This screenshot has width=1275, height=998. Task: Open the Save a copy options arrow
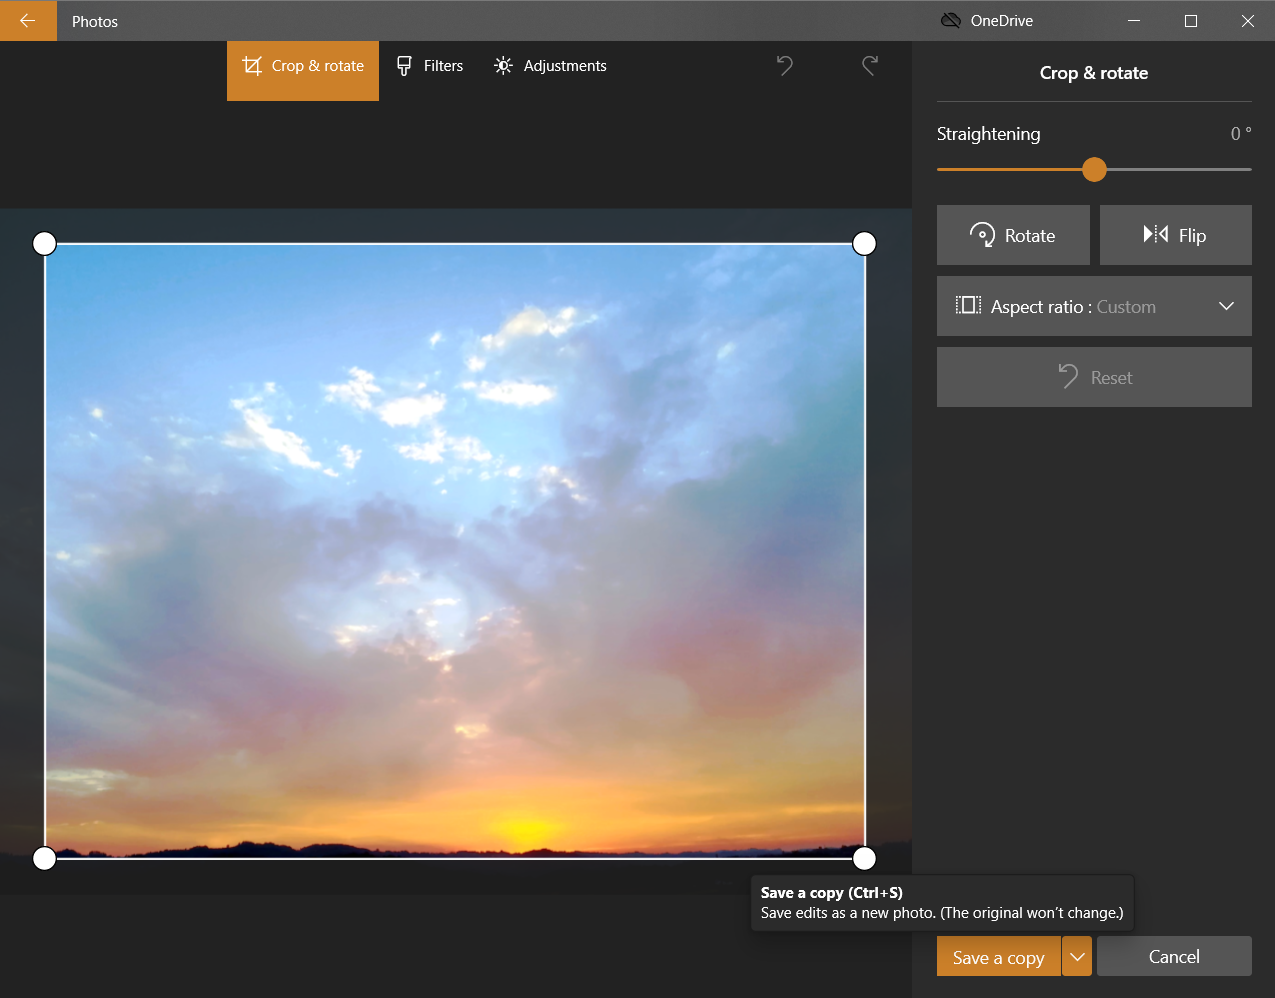(1077, 957)
